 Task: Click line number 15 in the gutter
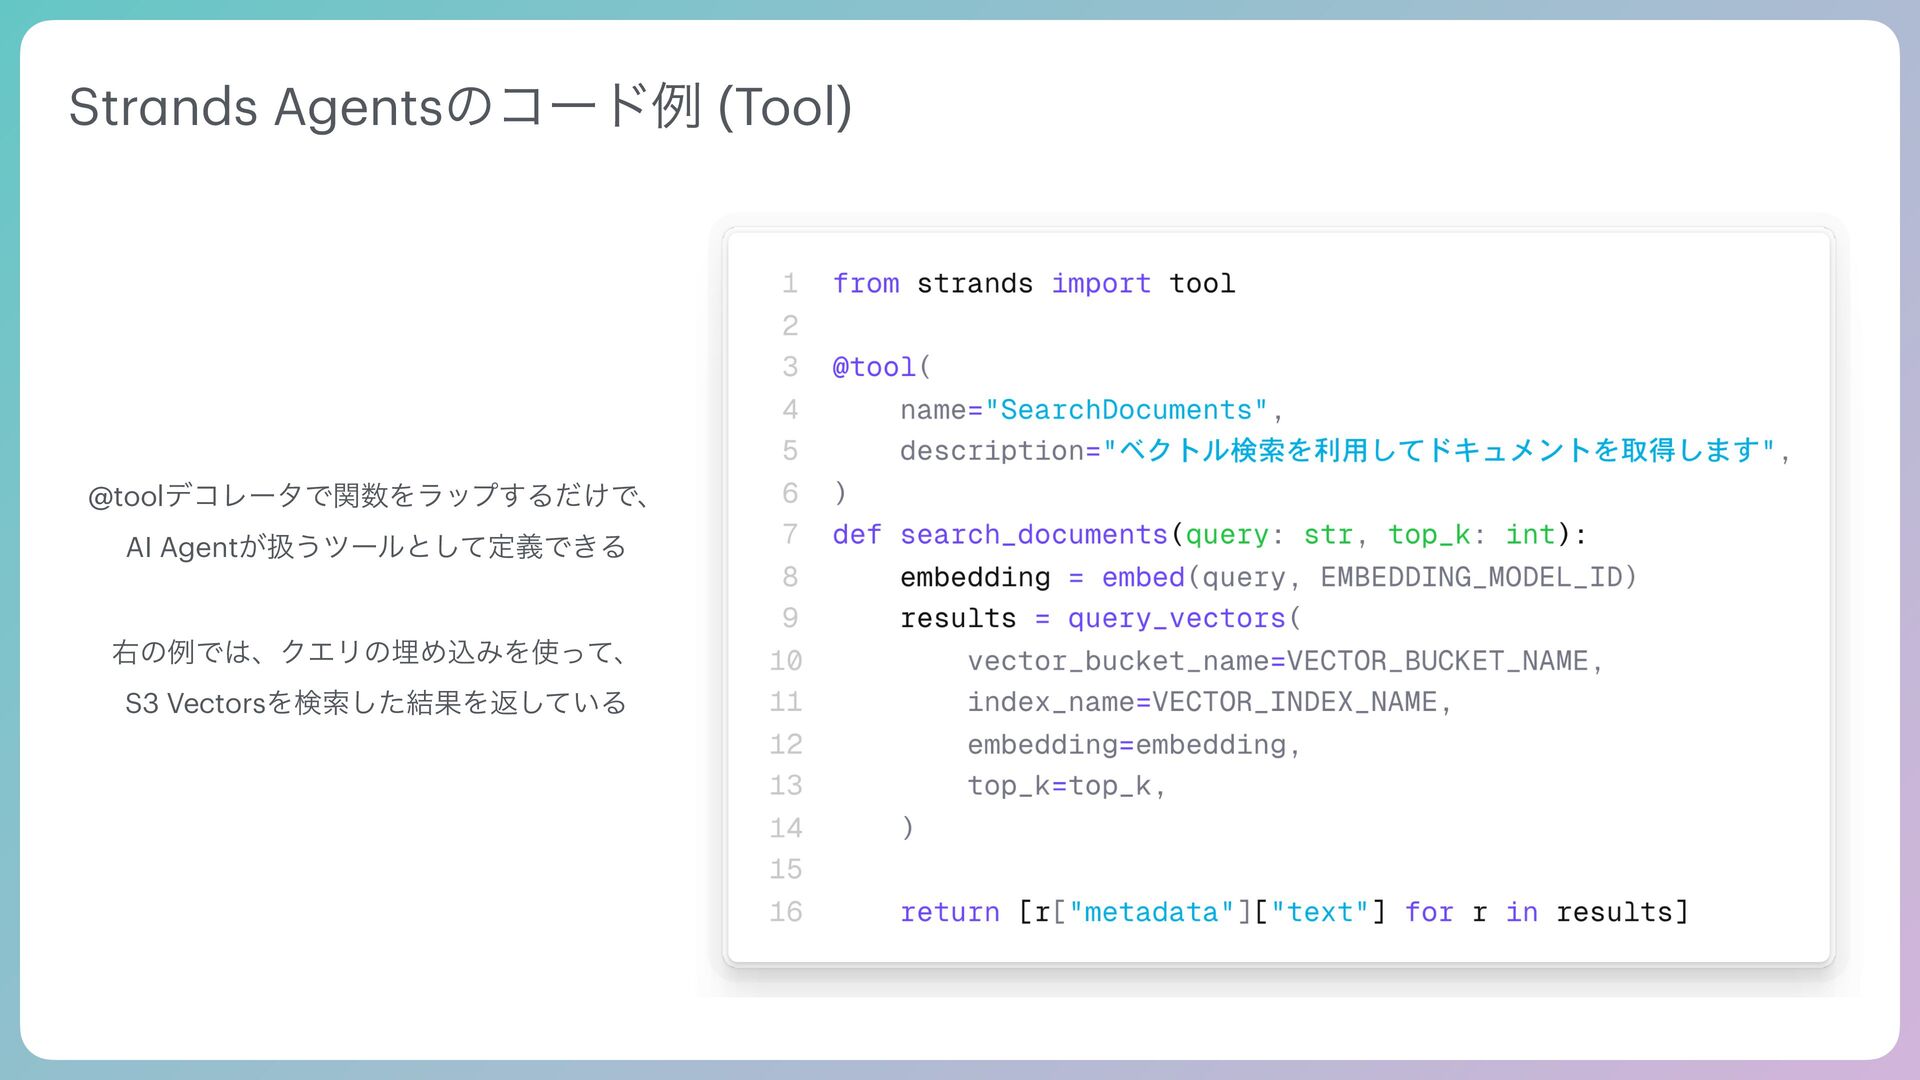tap(786, 869)
